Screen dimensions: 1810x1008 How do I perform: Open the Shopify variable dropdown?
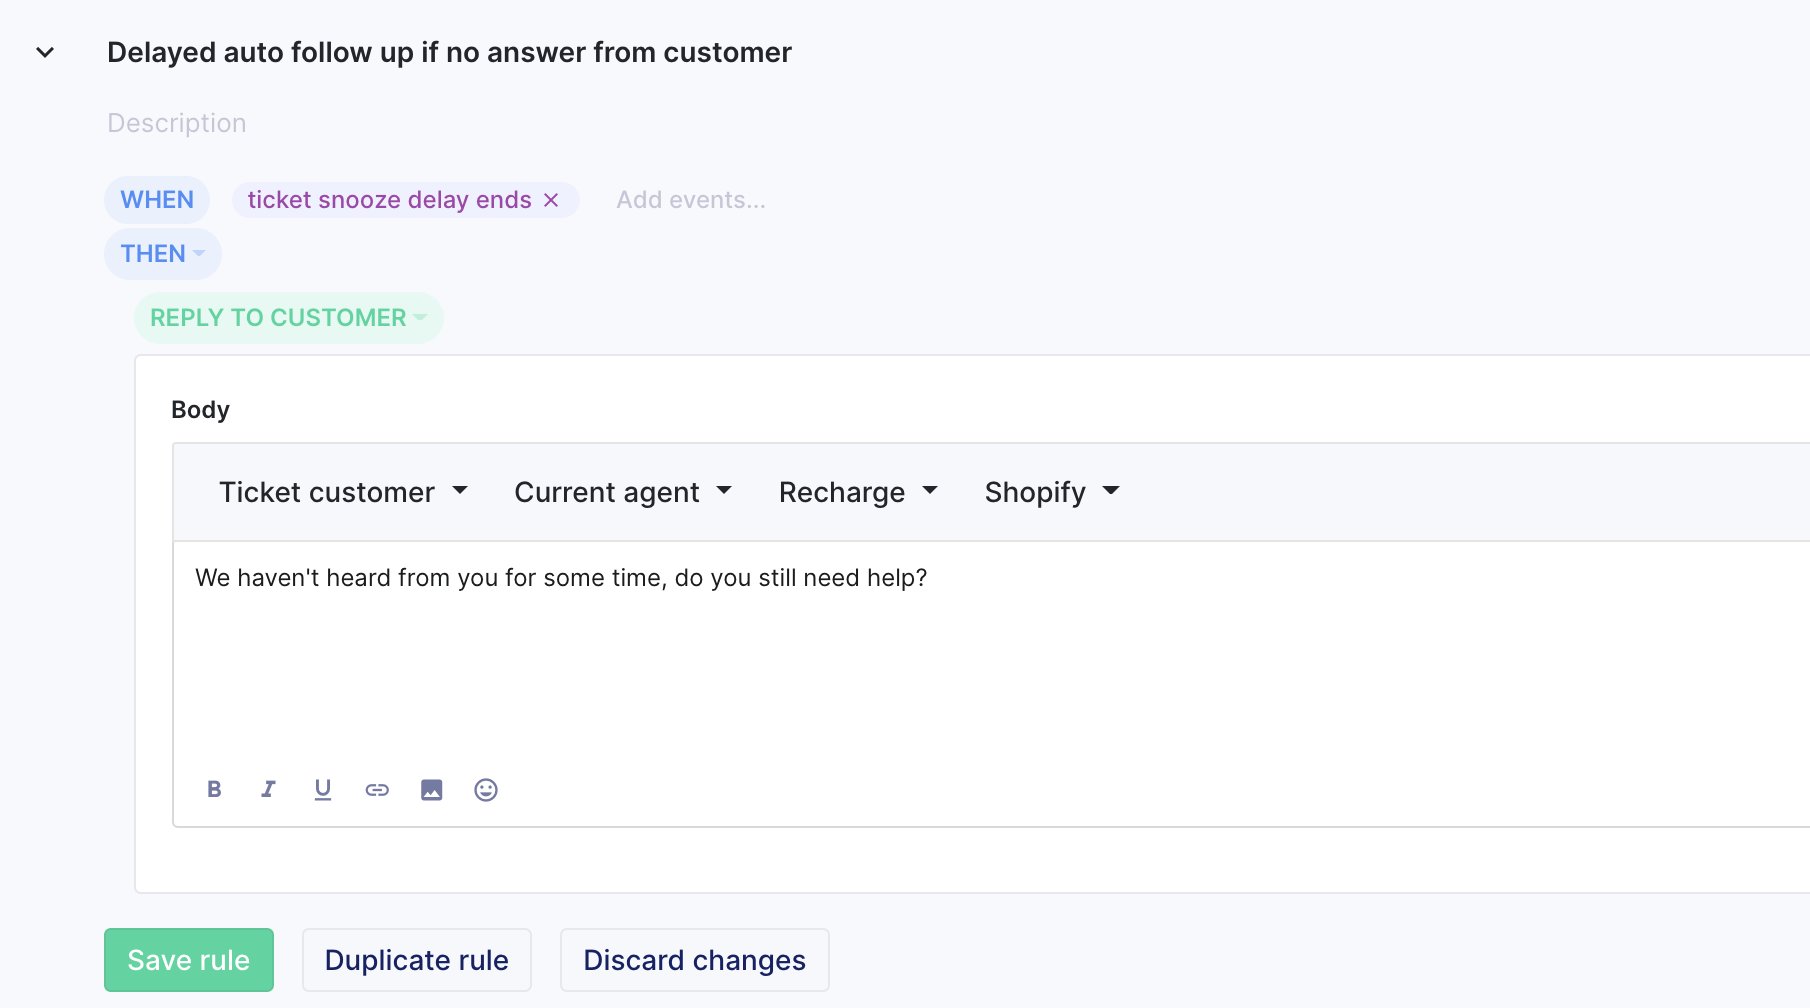1052,492
